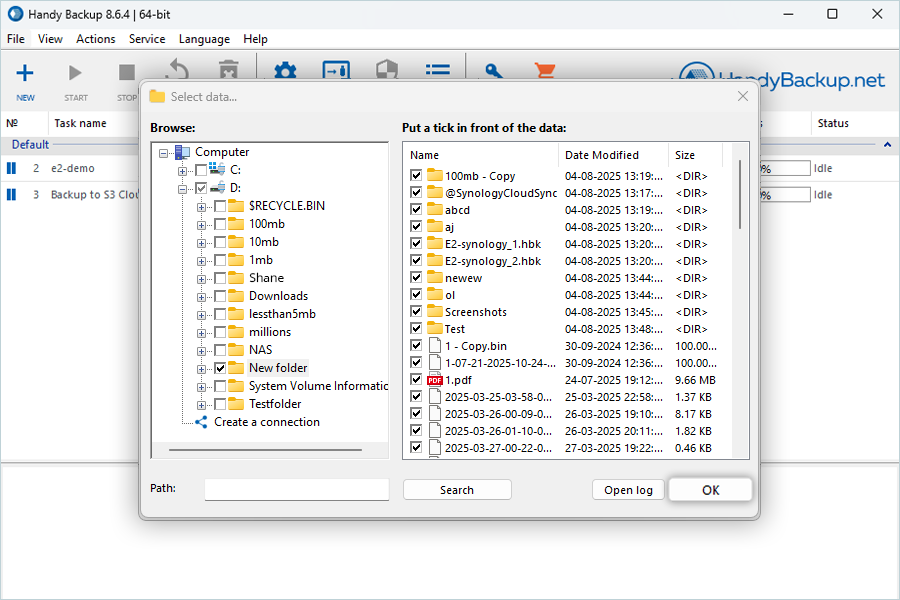Open the Actions menu
Viewport: 900px width, 600px height.
95,39
